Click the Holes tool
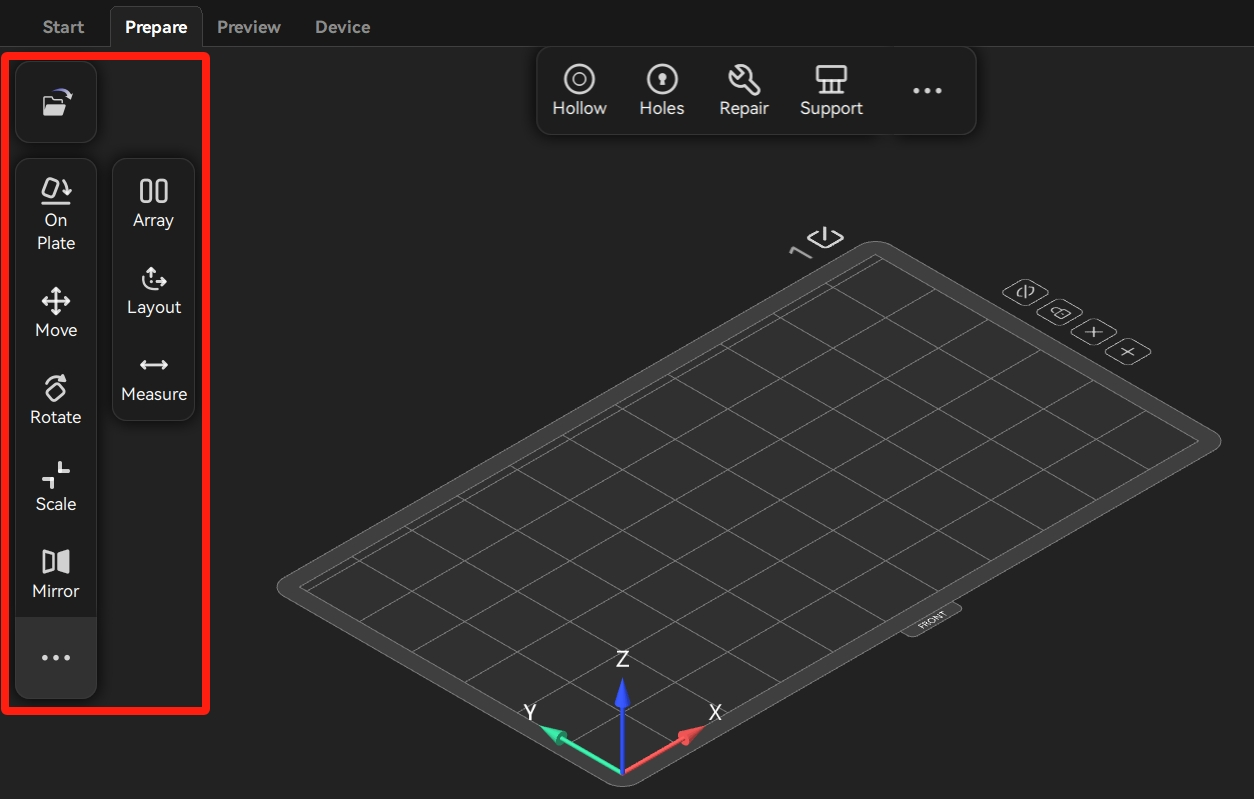 662,90
